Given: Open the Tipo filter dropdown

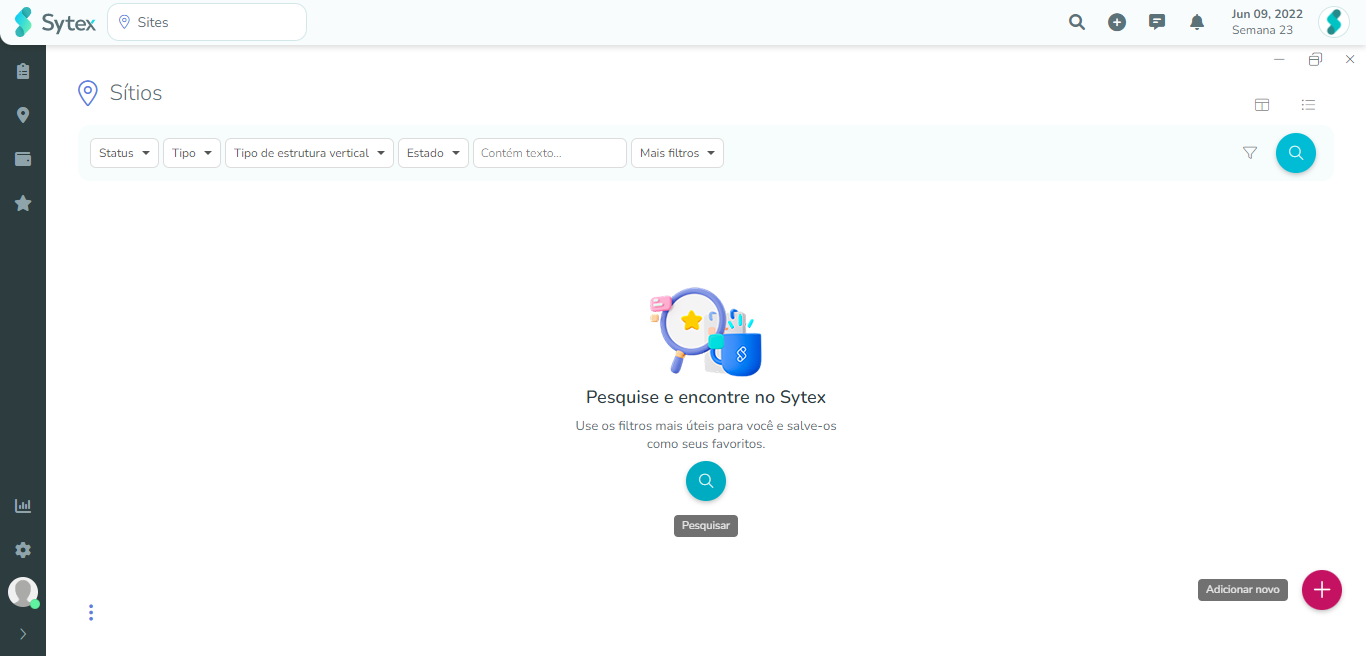Looking at the screenshot, I should (192, 153).
